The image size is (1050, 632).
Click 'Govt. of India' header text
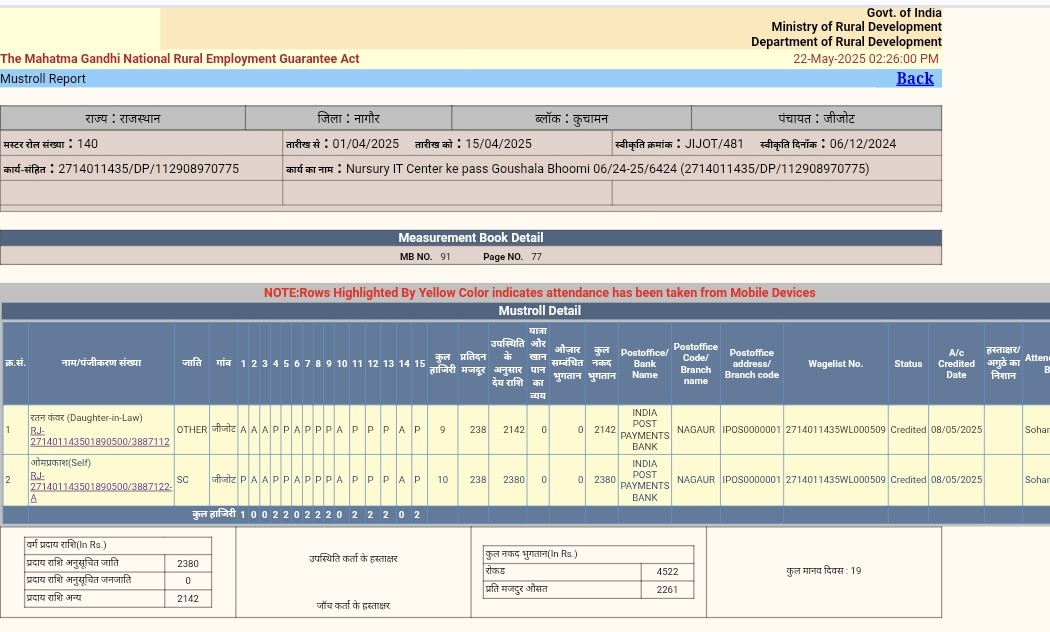pyautogui.click(x=904, y=13)
